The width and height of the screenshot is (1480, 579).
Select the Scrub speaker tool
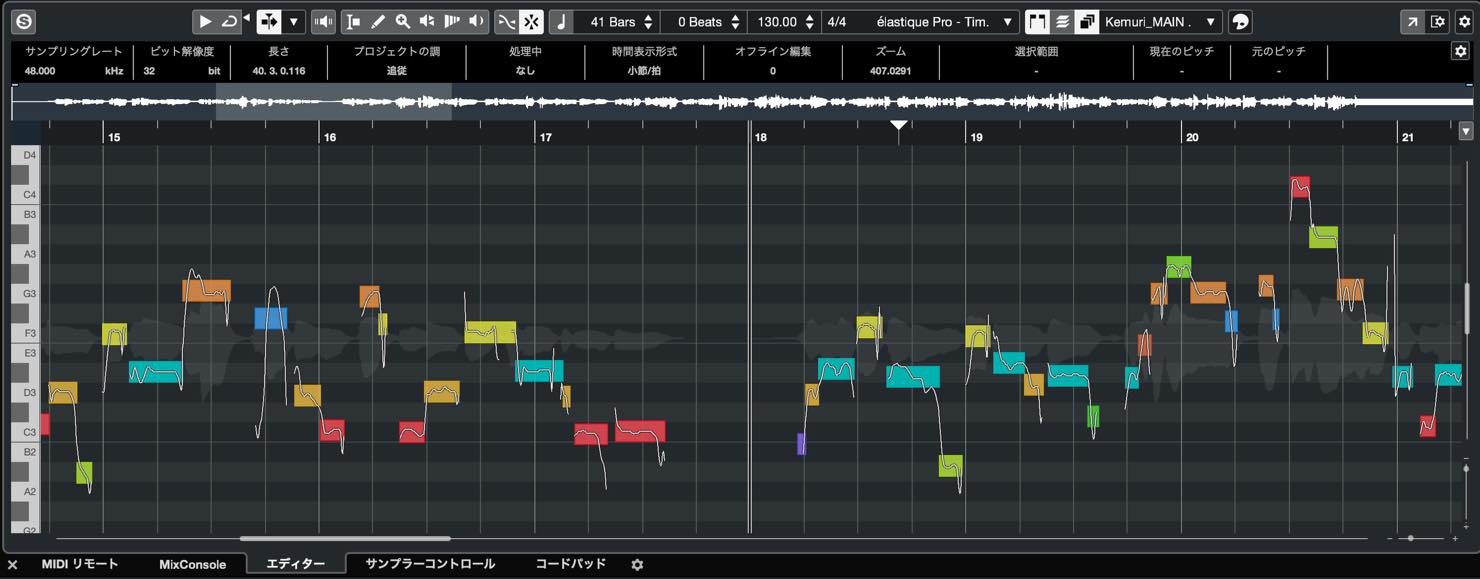tap(427, 21)
